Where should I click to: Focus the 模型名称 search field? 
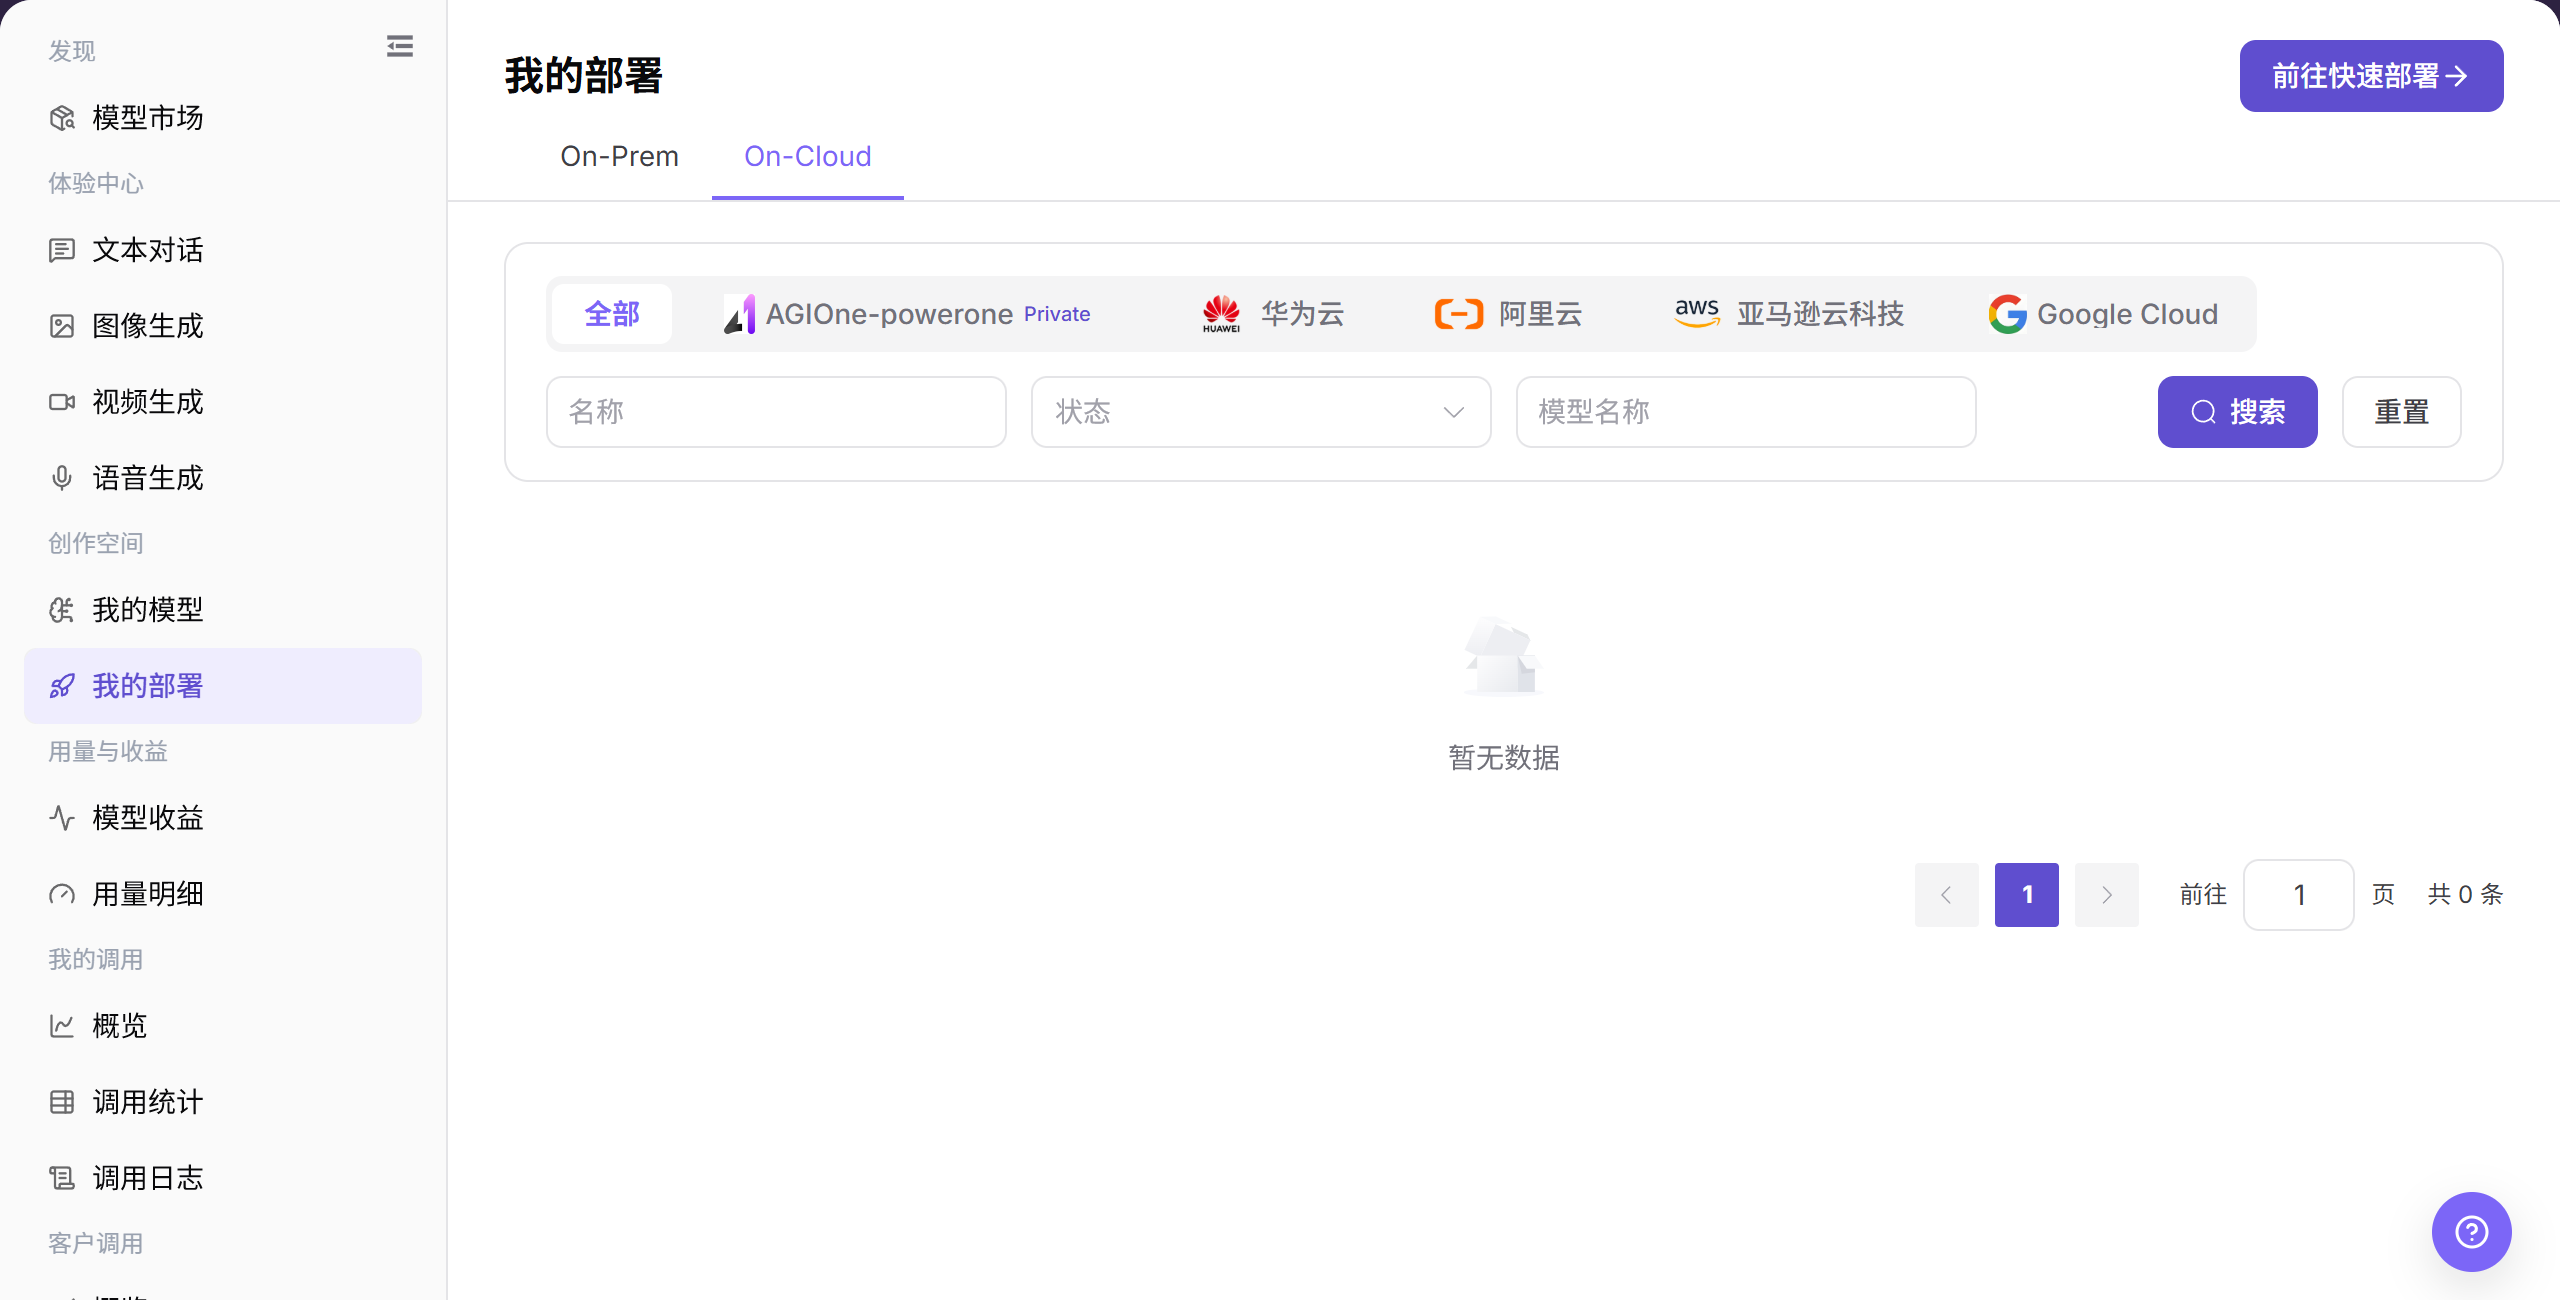pyautogui.click(x=1746, y=412)
